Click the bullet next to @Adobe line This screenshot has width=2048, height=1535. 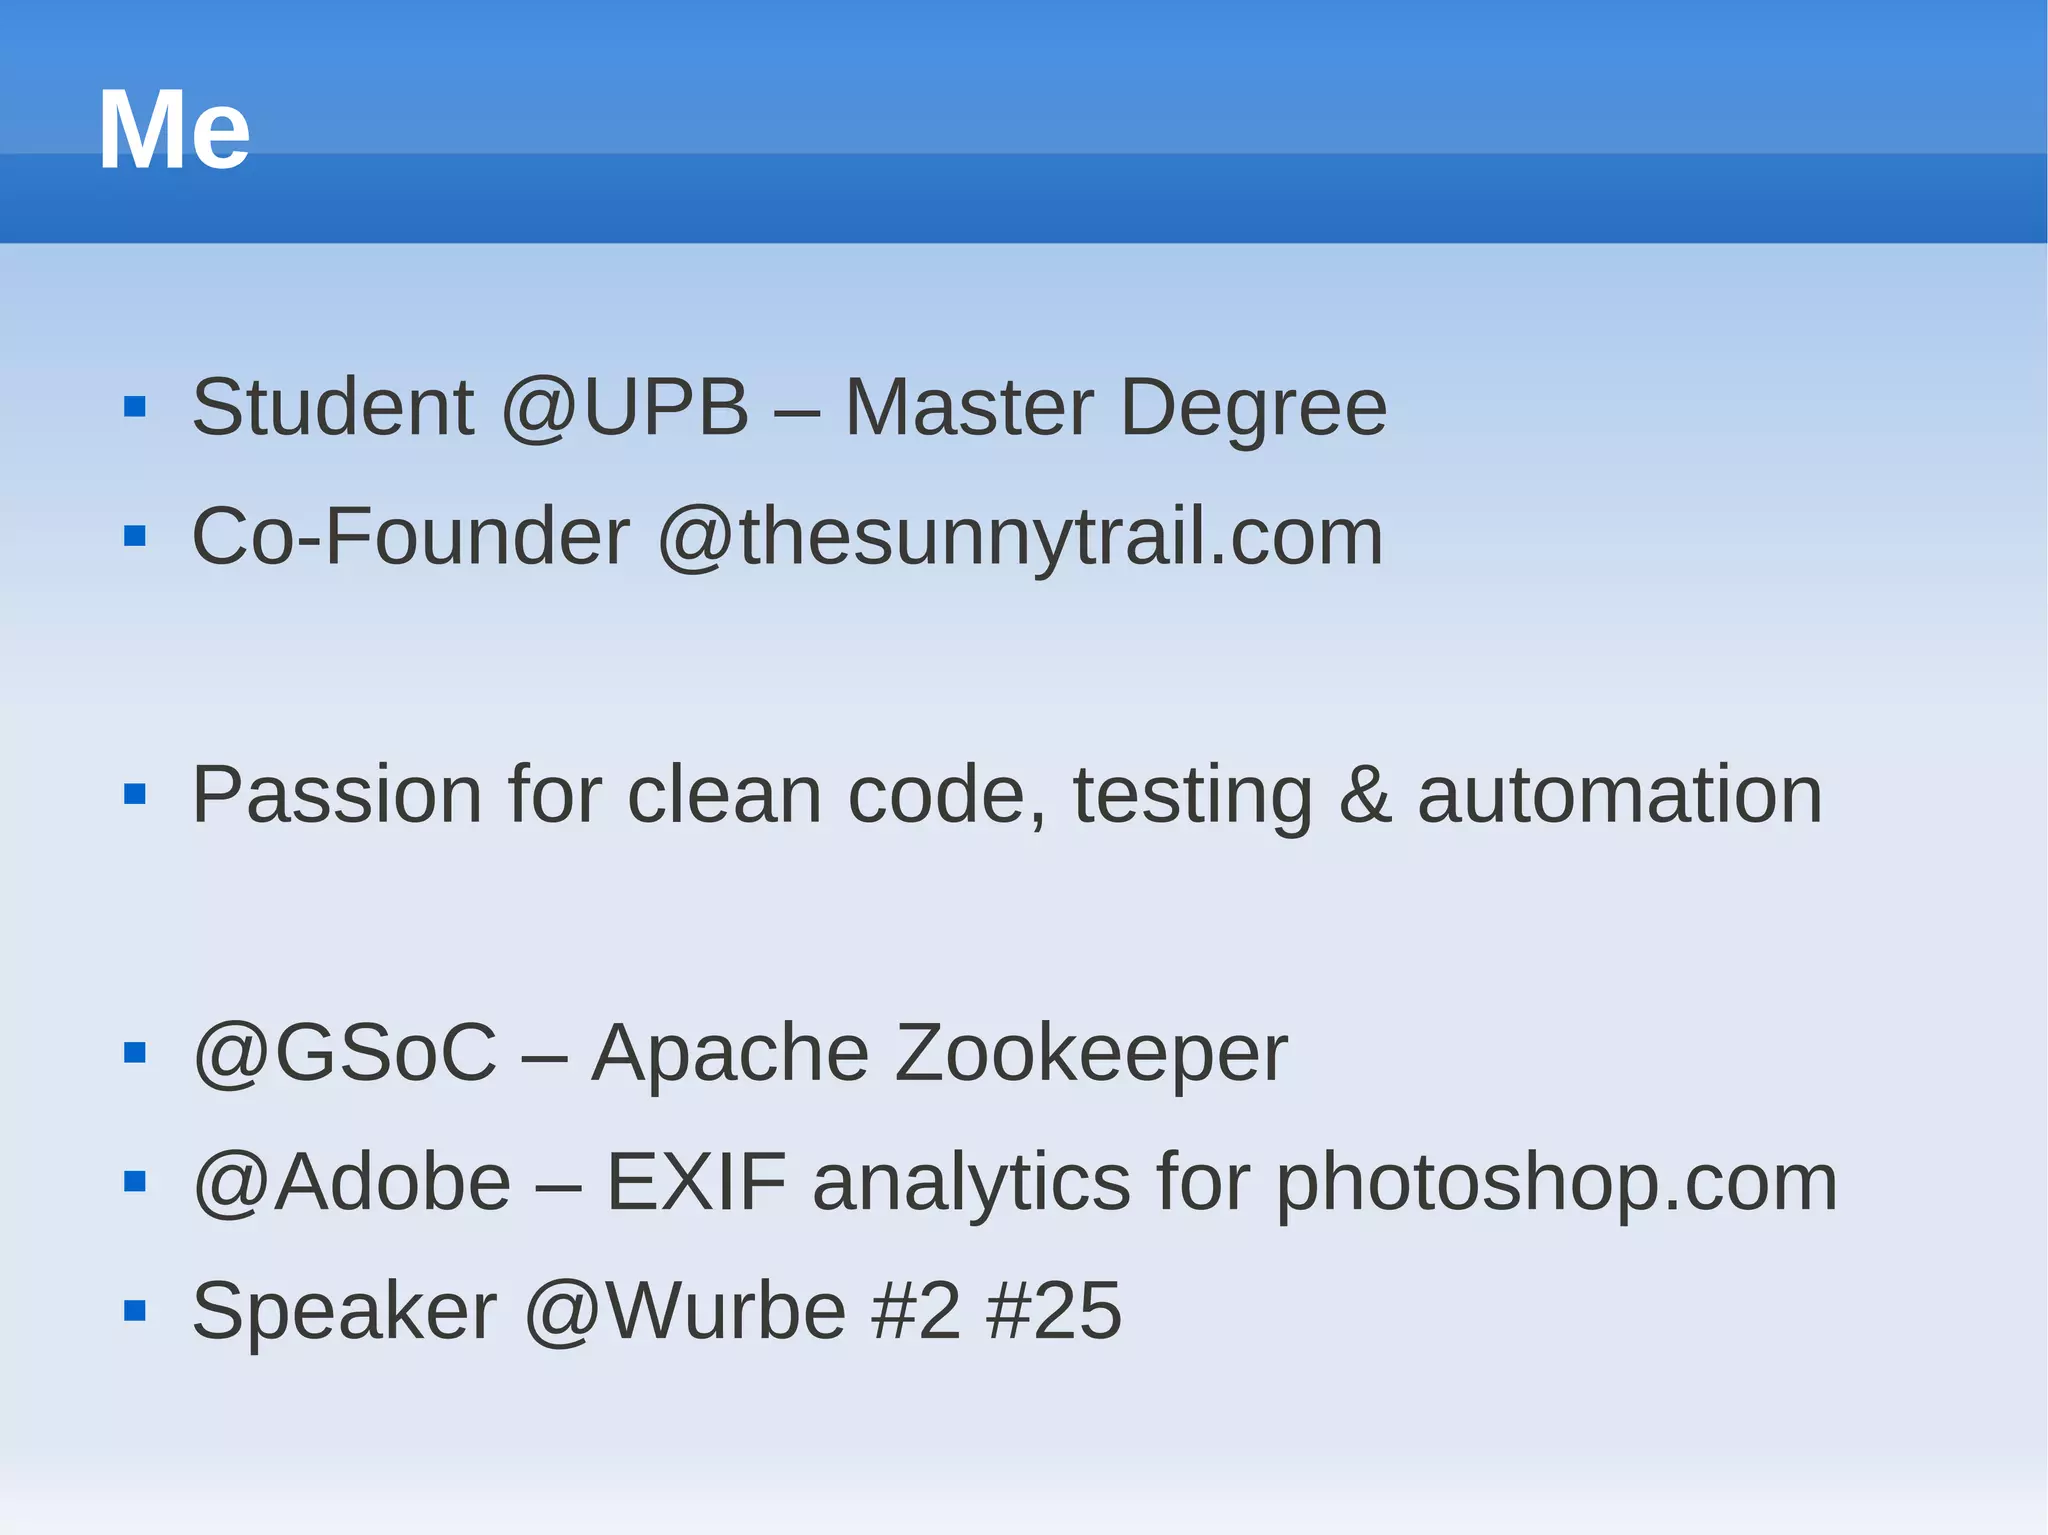tap(135, 1182)
